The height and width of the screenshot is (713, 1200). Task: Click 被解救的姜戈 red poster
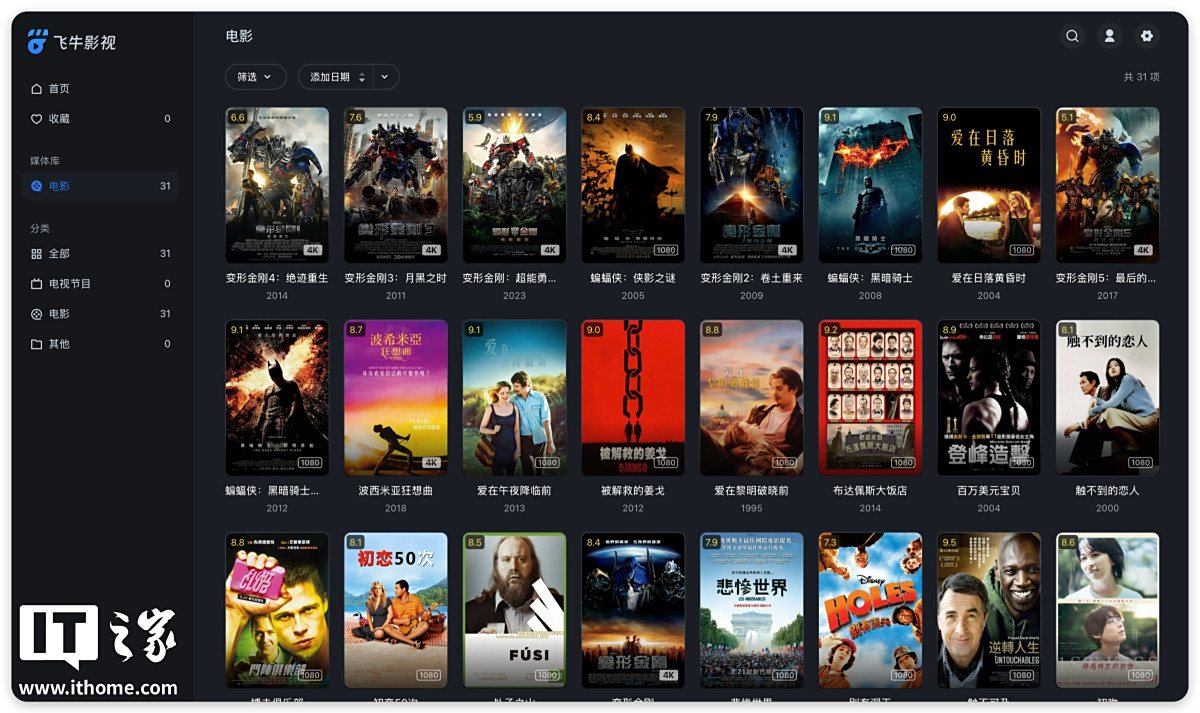click(633, 397)
